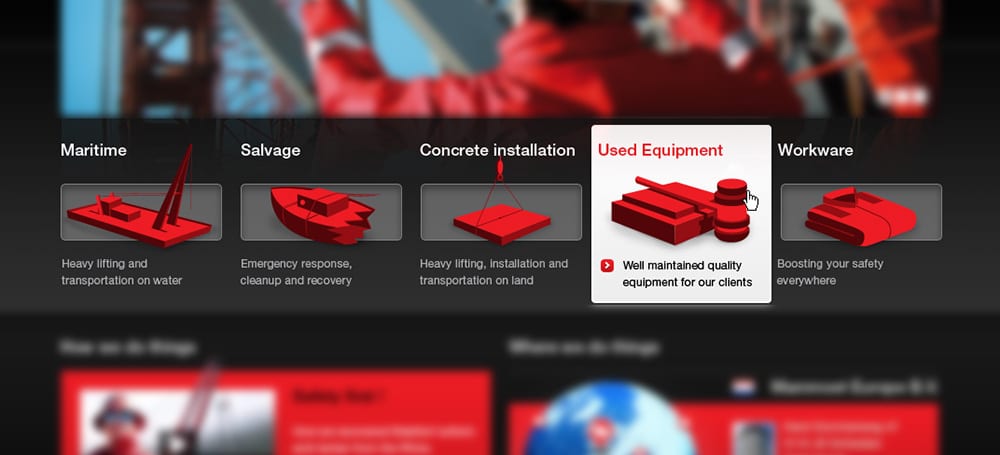Click the blurred globe map image
1000x455 pixels.
(x=611, y=420)
